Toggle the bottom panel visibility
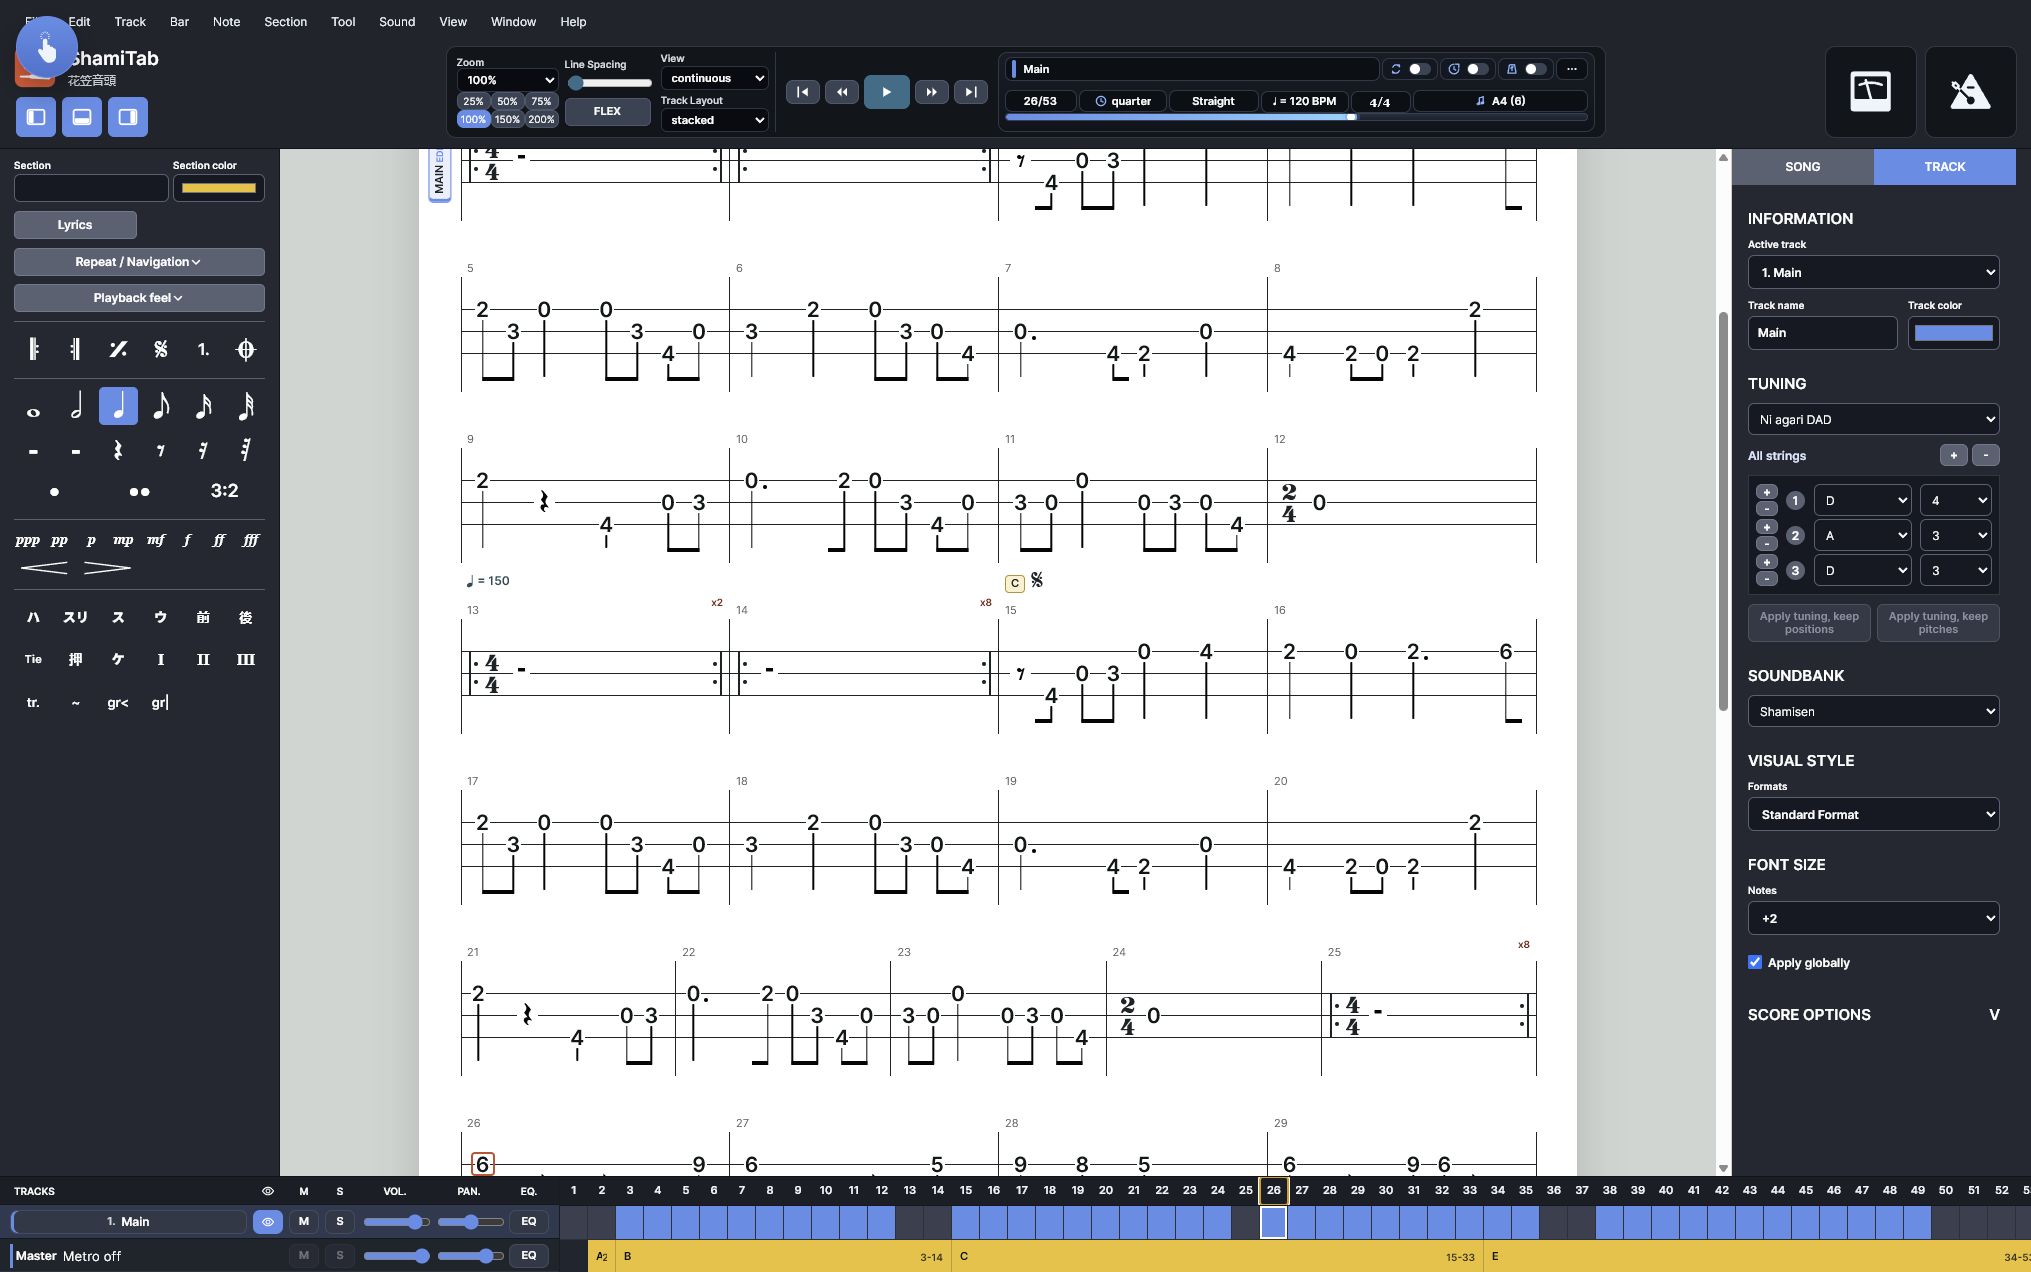This screenshot has width=2031, height=1272. [x=82, y=117]
